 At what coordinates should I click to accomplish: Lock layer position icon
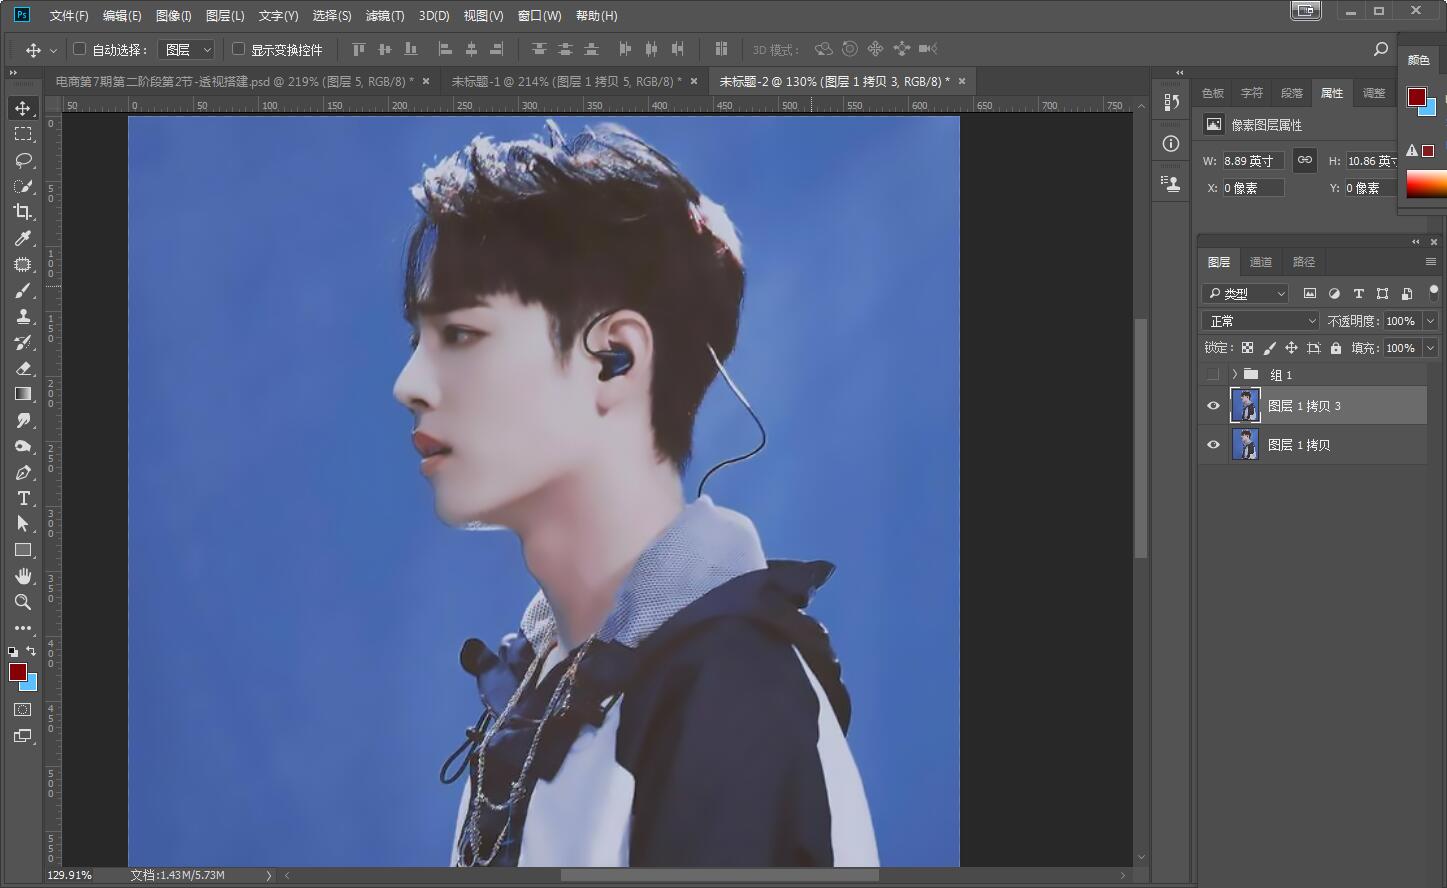(1291, 348)
